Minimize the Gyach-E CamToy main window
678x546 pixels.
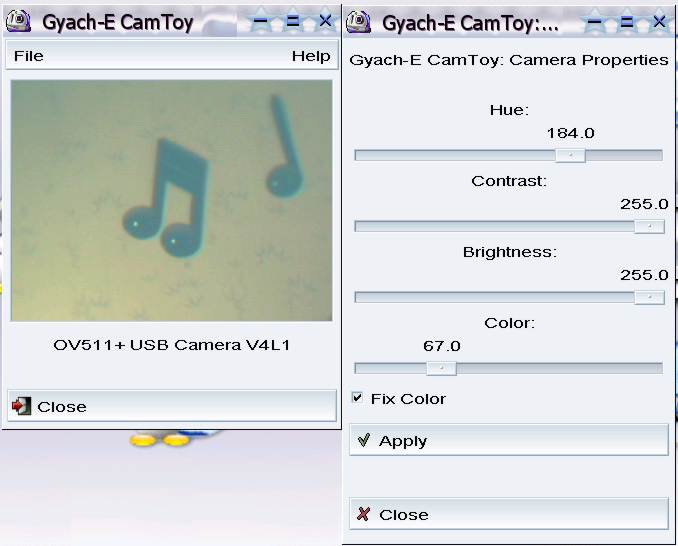click(260, 21)
